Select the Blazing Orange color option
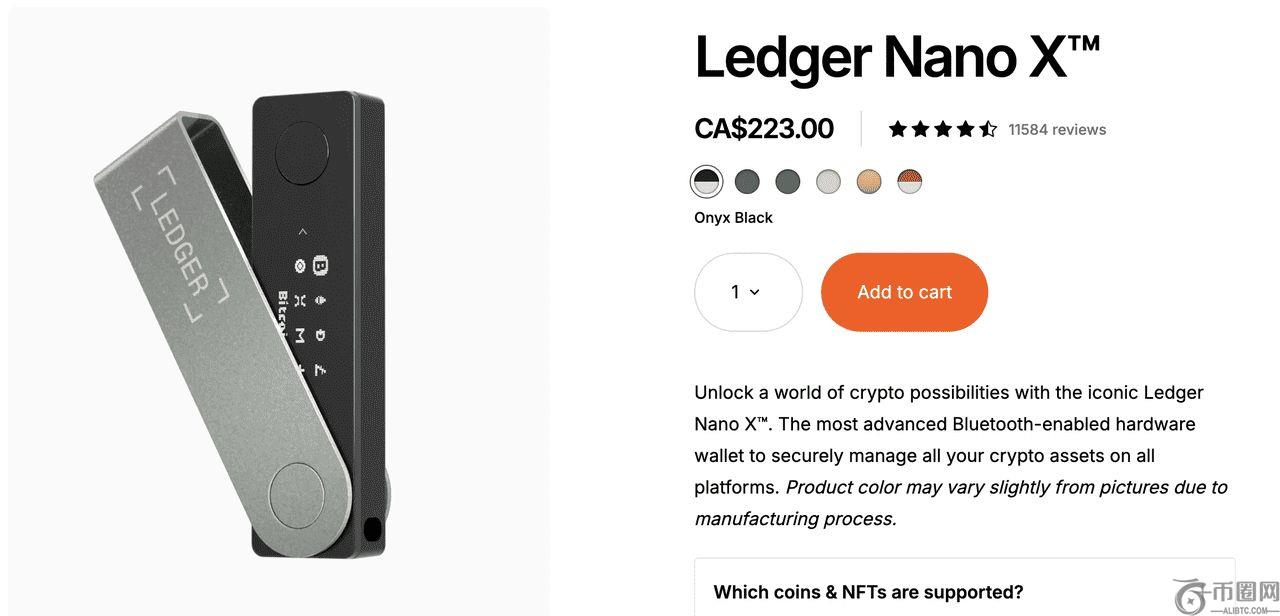This screenshot has width=1280, height=616. [868, 181]
